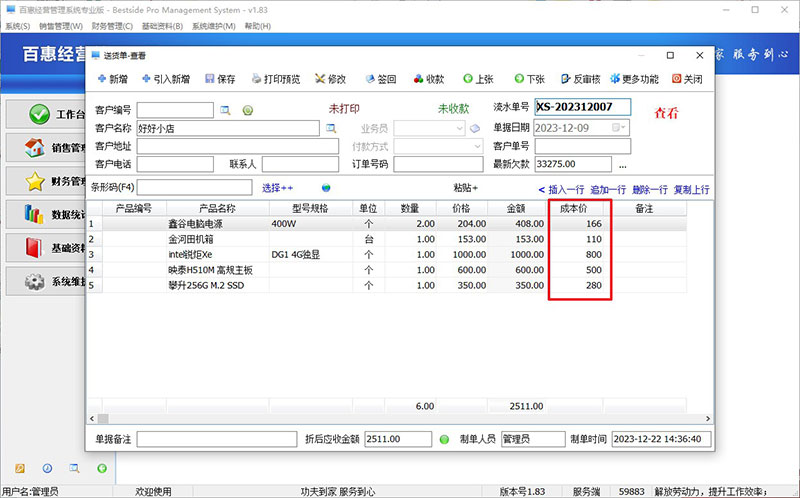Click the 1000.00 price cell
Screen dimensions: 800x498
(462, 254)
